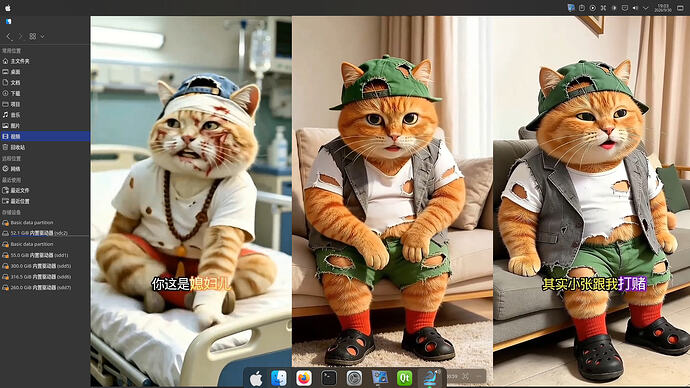Image resolution: width=690 pixels, height=388 pixels.
Task: Go back with the left arrow
Action: pos(9,37)
